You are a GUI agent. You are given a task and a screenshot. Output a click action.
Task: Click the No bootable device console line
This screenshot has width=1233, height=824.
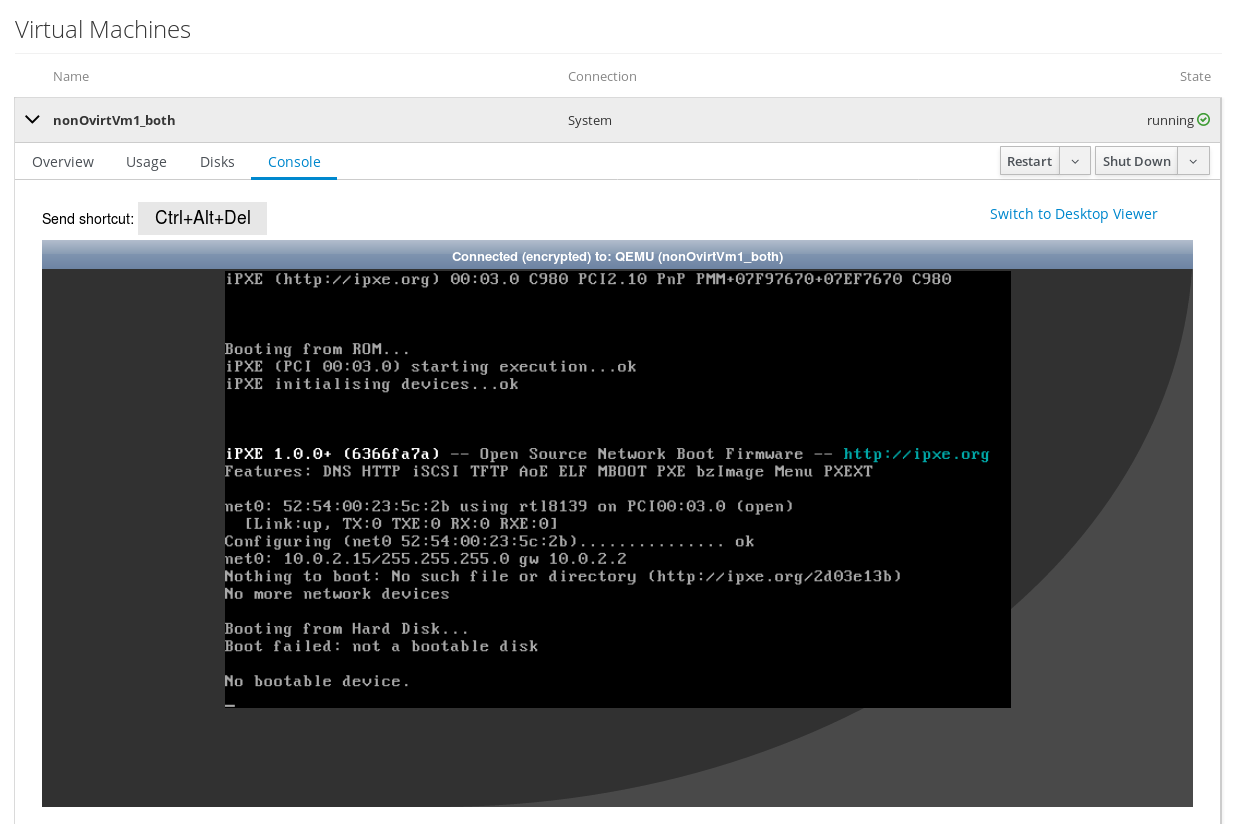(x=317, y=681)
